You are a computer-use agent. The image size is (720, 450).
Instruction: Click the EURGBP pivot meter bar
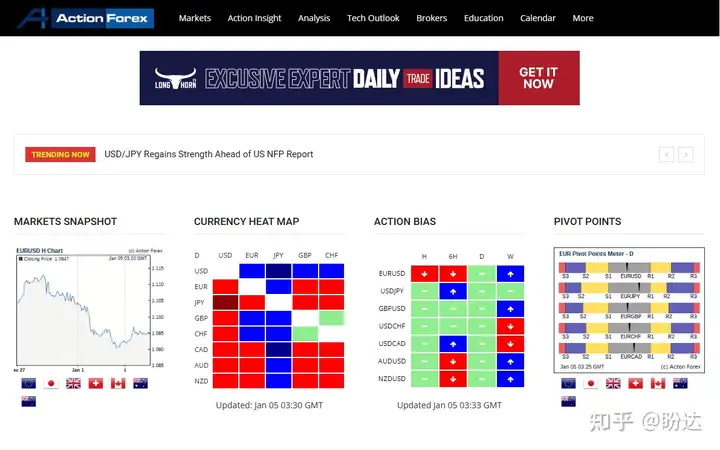tap(629, 308)
